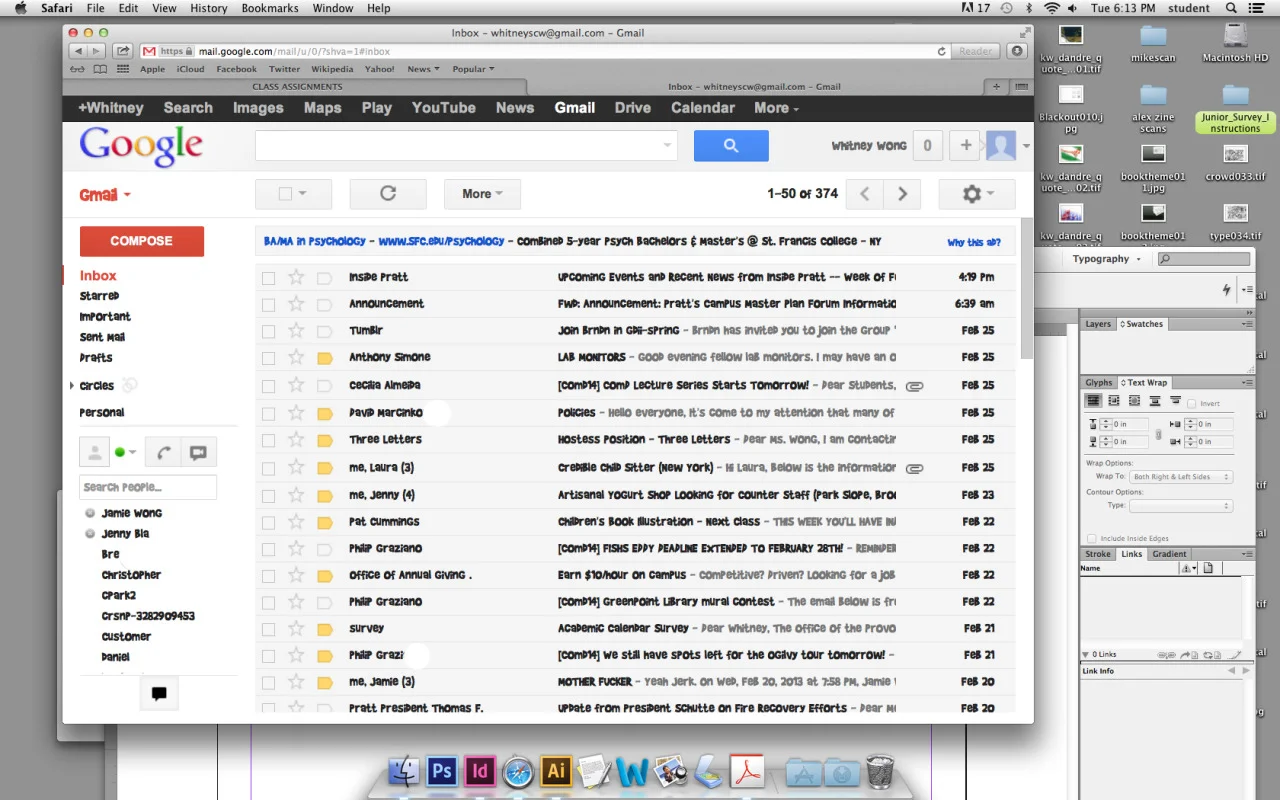The width and height of the screenshot is (1280, 800).
Task: Click the Spotlight magnifier in the menu bar
Action: coord(1231,8)
